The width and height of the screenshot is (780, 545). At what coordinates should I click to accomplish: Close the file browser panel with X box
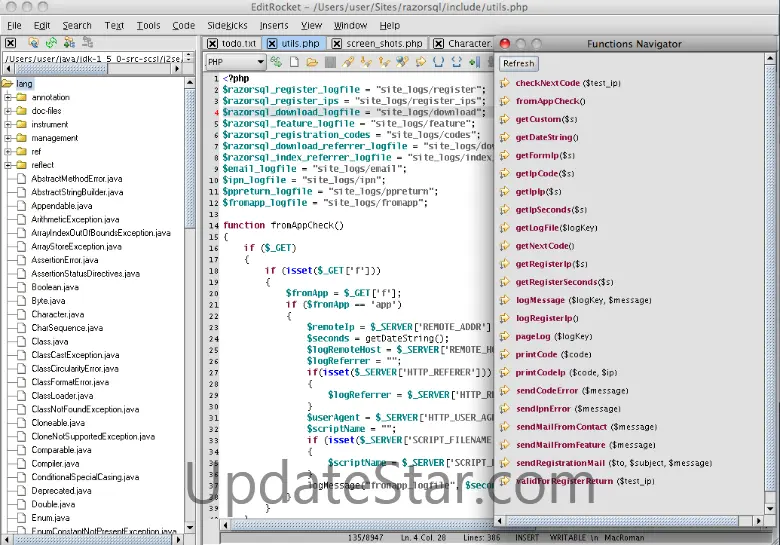(x=10, y=43)
